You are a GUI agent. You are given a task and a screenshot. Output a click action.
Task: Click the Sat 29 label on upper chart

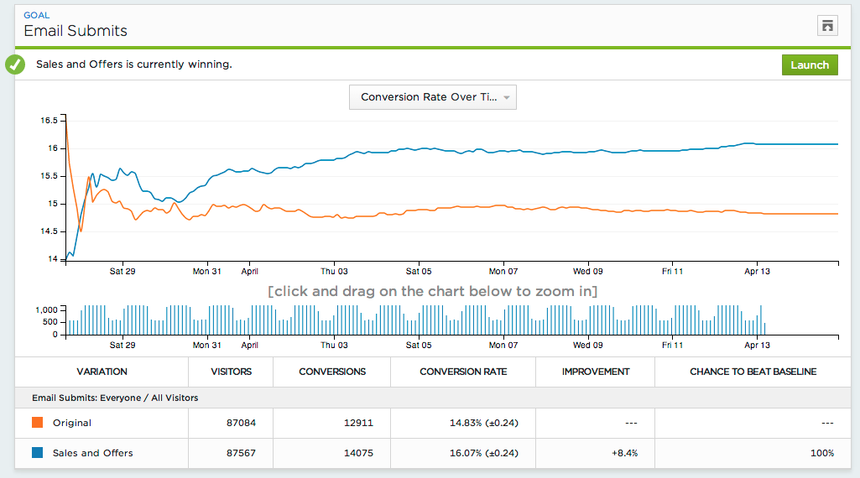point(122,271)
